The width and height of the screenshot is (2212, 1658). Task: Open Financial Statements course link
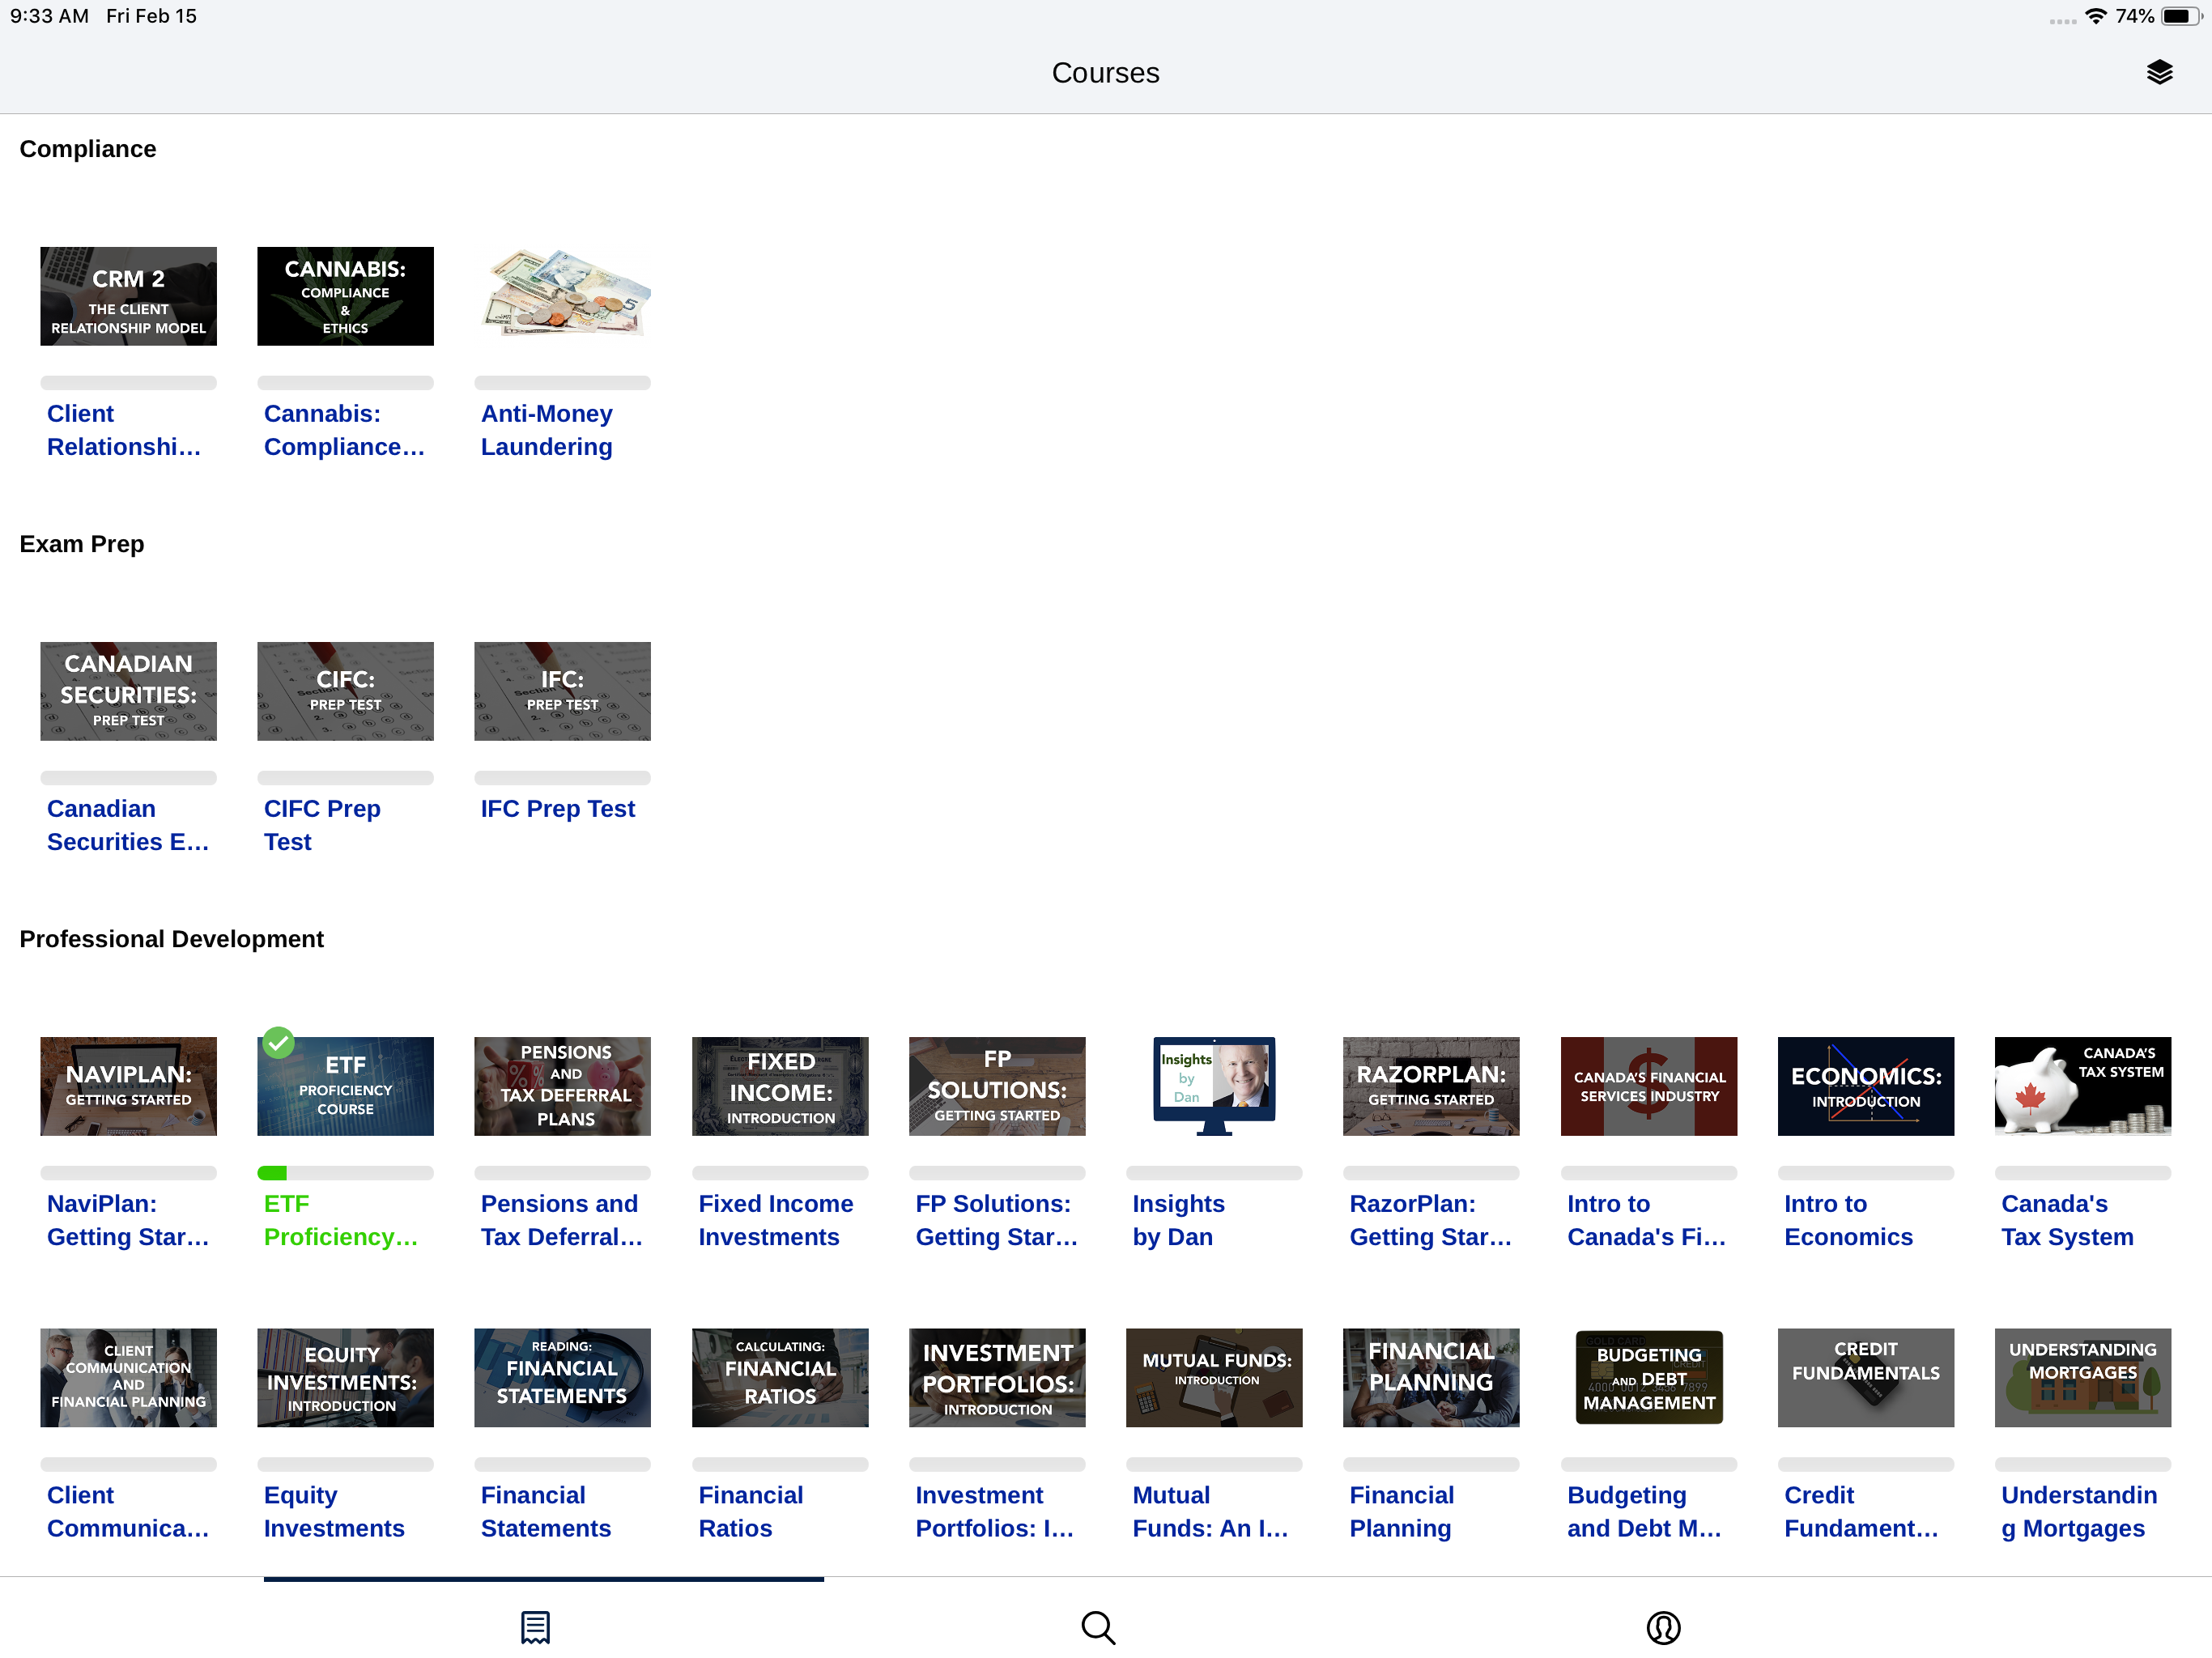pyautogui.click(x=546, y=1511)
